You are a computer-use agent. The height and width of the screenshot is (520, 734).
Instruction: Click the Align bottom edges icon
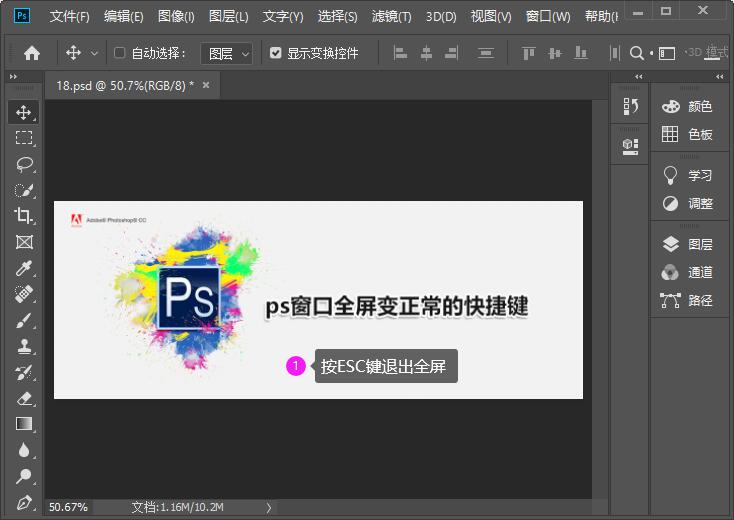580,53
